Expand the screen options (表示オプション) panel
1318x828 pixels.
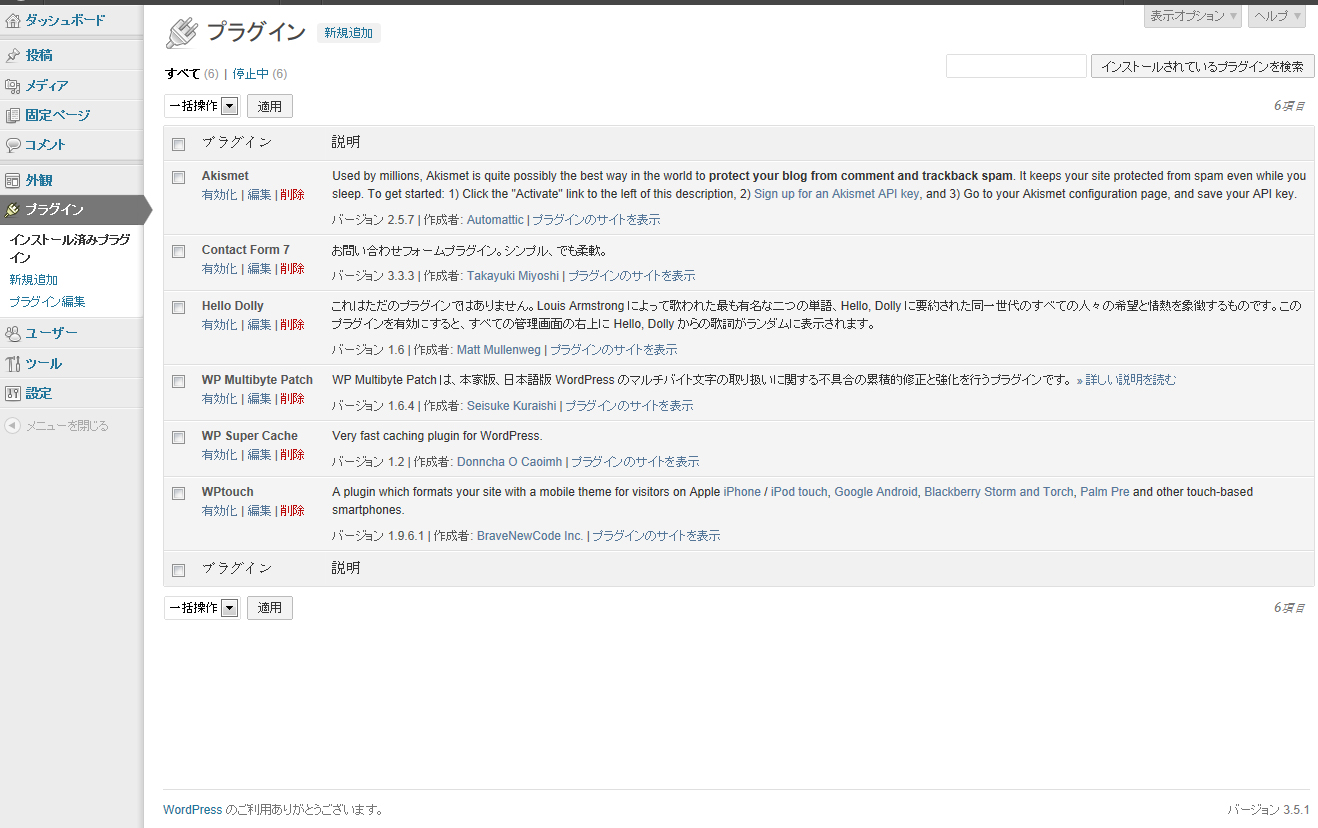coord(1193,16)
